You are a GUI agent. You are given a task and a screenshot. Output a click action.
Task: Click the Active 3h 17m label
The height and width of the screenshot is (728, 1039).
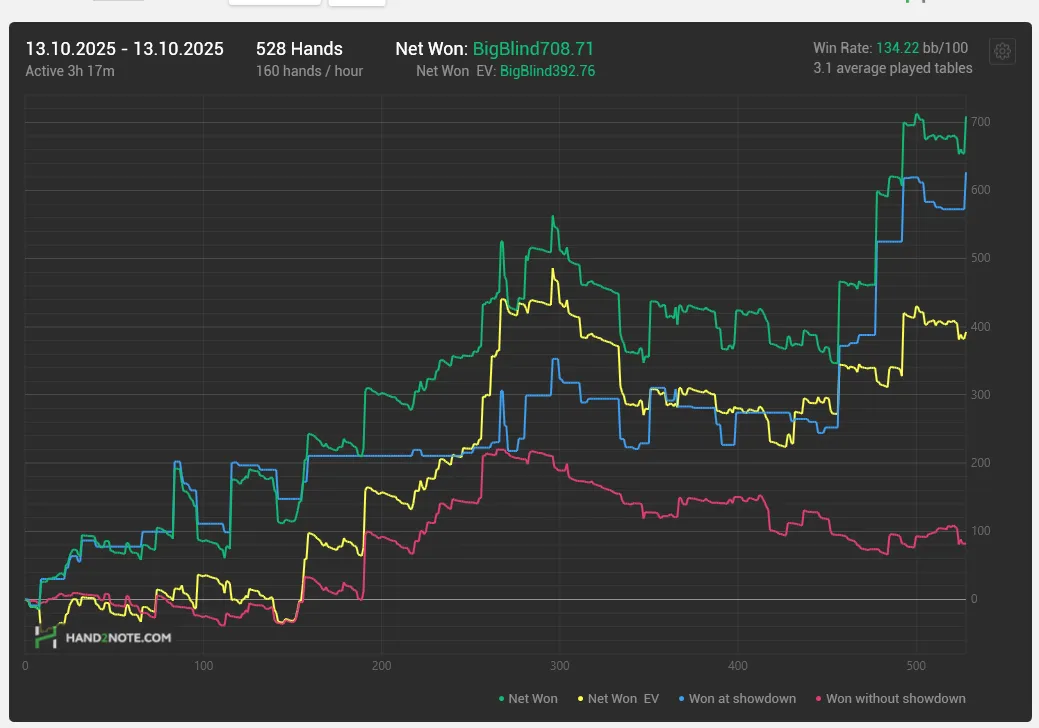pos(69,71)
